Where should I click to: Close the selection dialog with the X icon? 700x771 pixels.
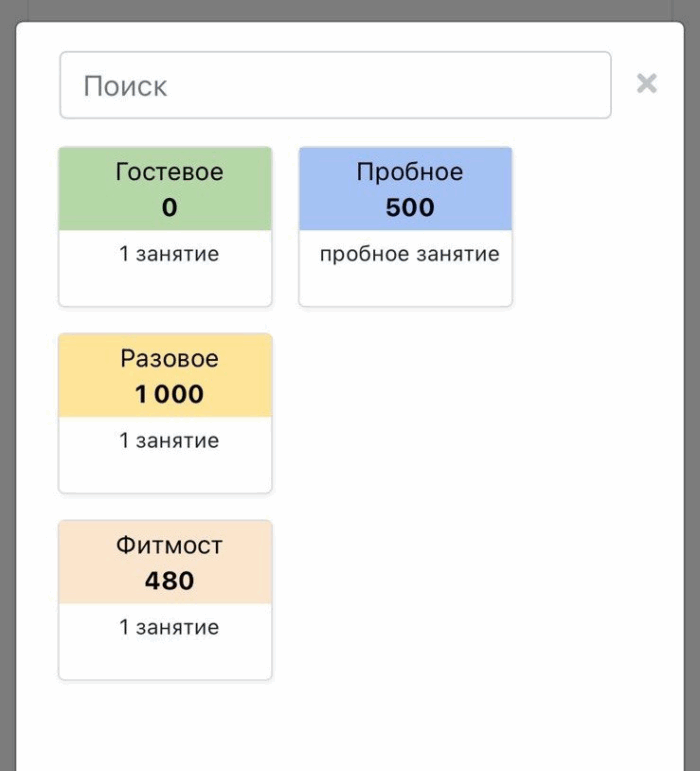click(x=647, y=84)
